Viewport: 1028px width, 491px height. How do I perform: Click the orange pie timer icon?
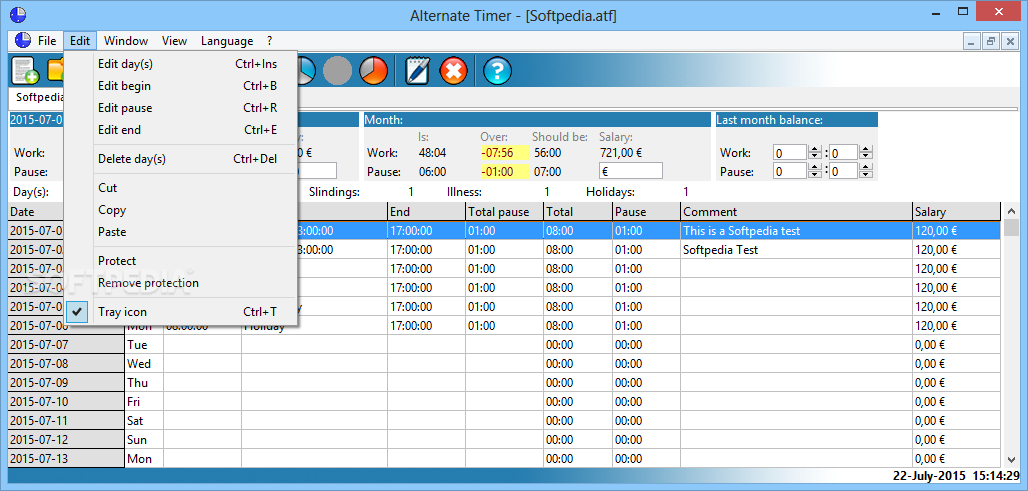[373, 70]
